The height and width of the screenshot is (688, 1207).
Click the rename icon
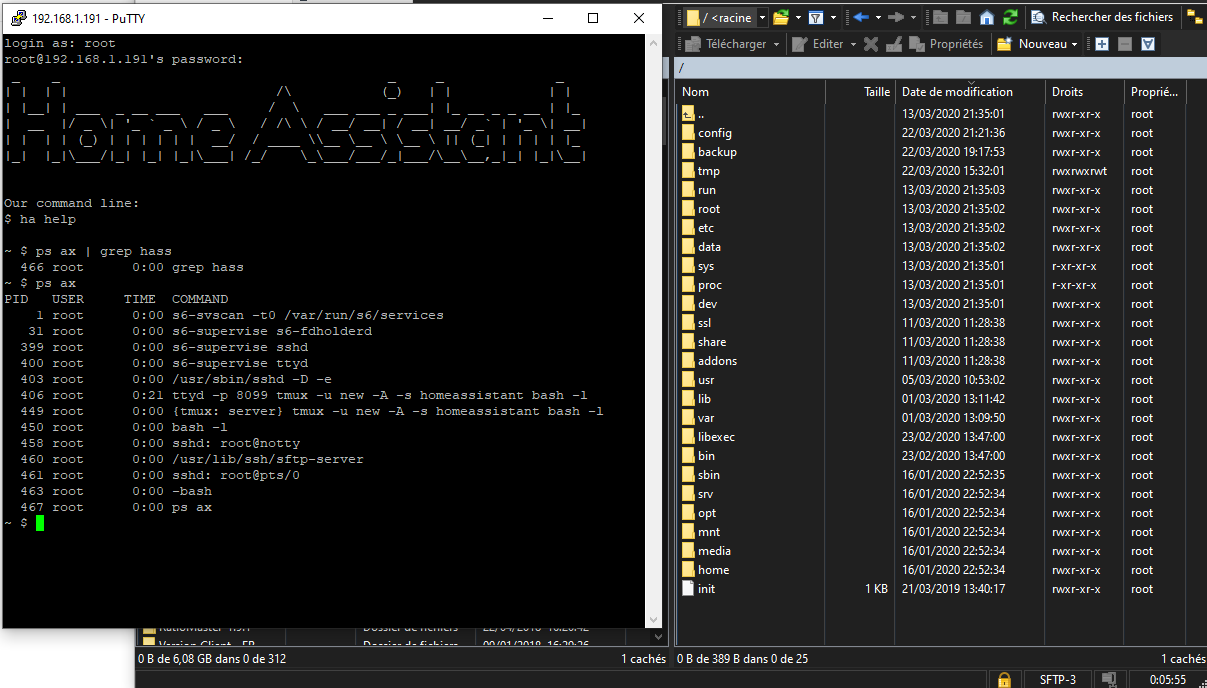[895, 44]
